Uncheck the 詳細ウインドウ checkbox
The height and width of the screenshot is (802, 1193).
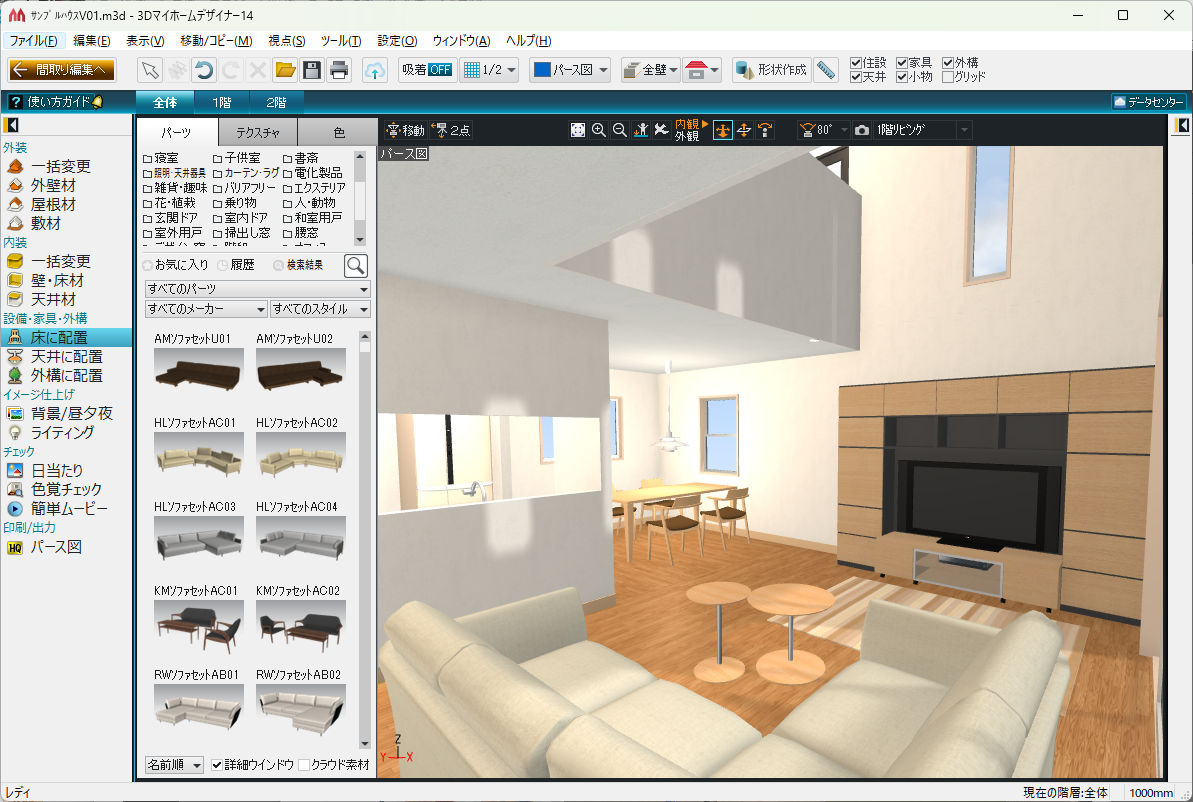(x=217, y=765)
